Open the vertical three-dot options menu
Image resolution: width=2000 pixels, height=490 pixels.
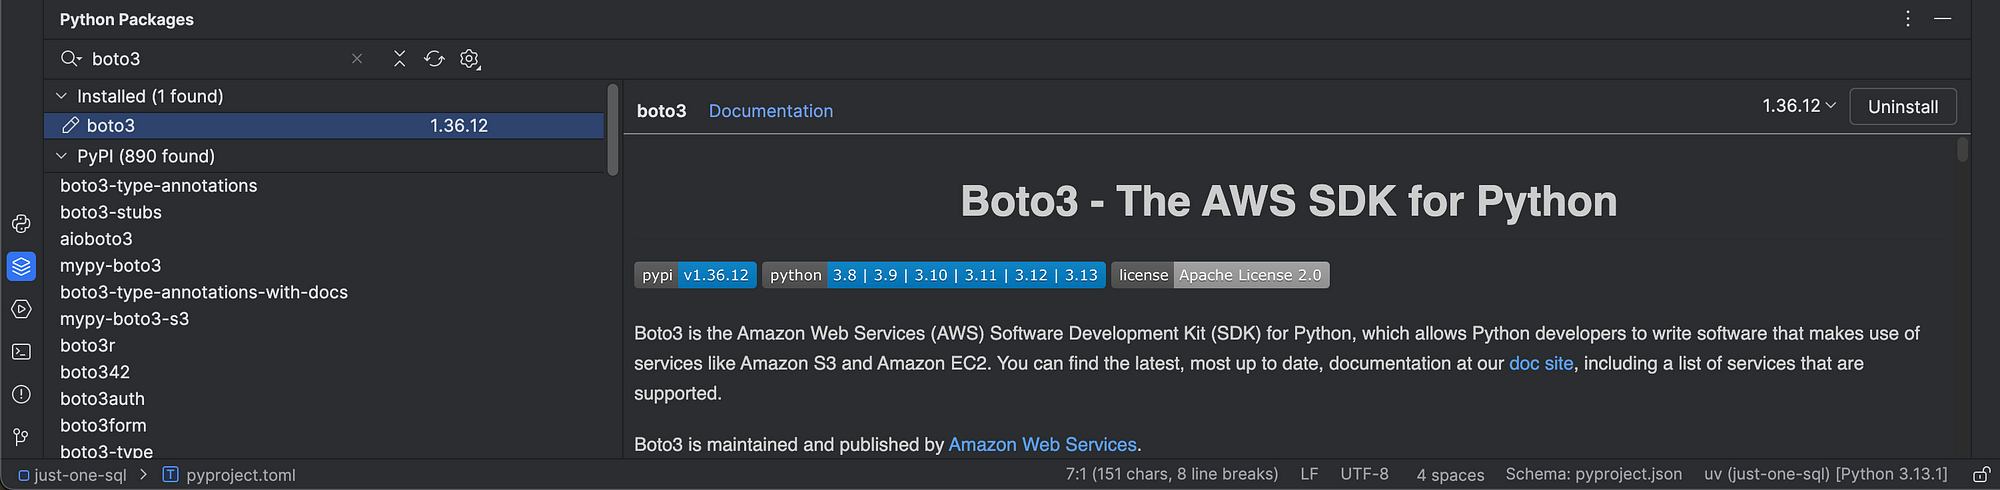click(1908, 19)
